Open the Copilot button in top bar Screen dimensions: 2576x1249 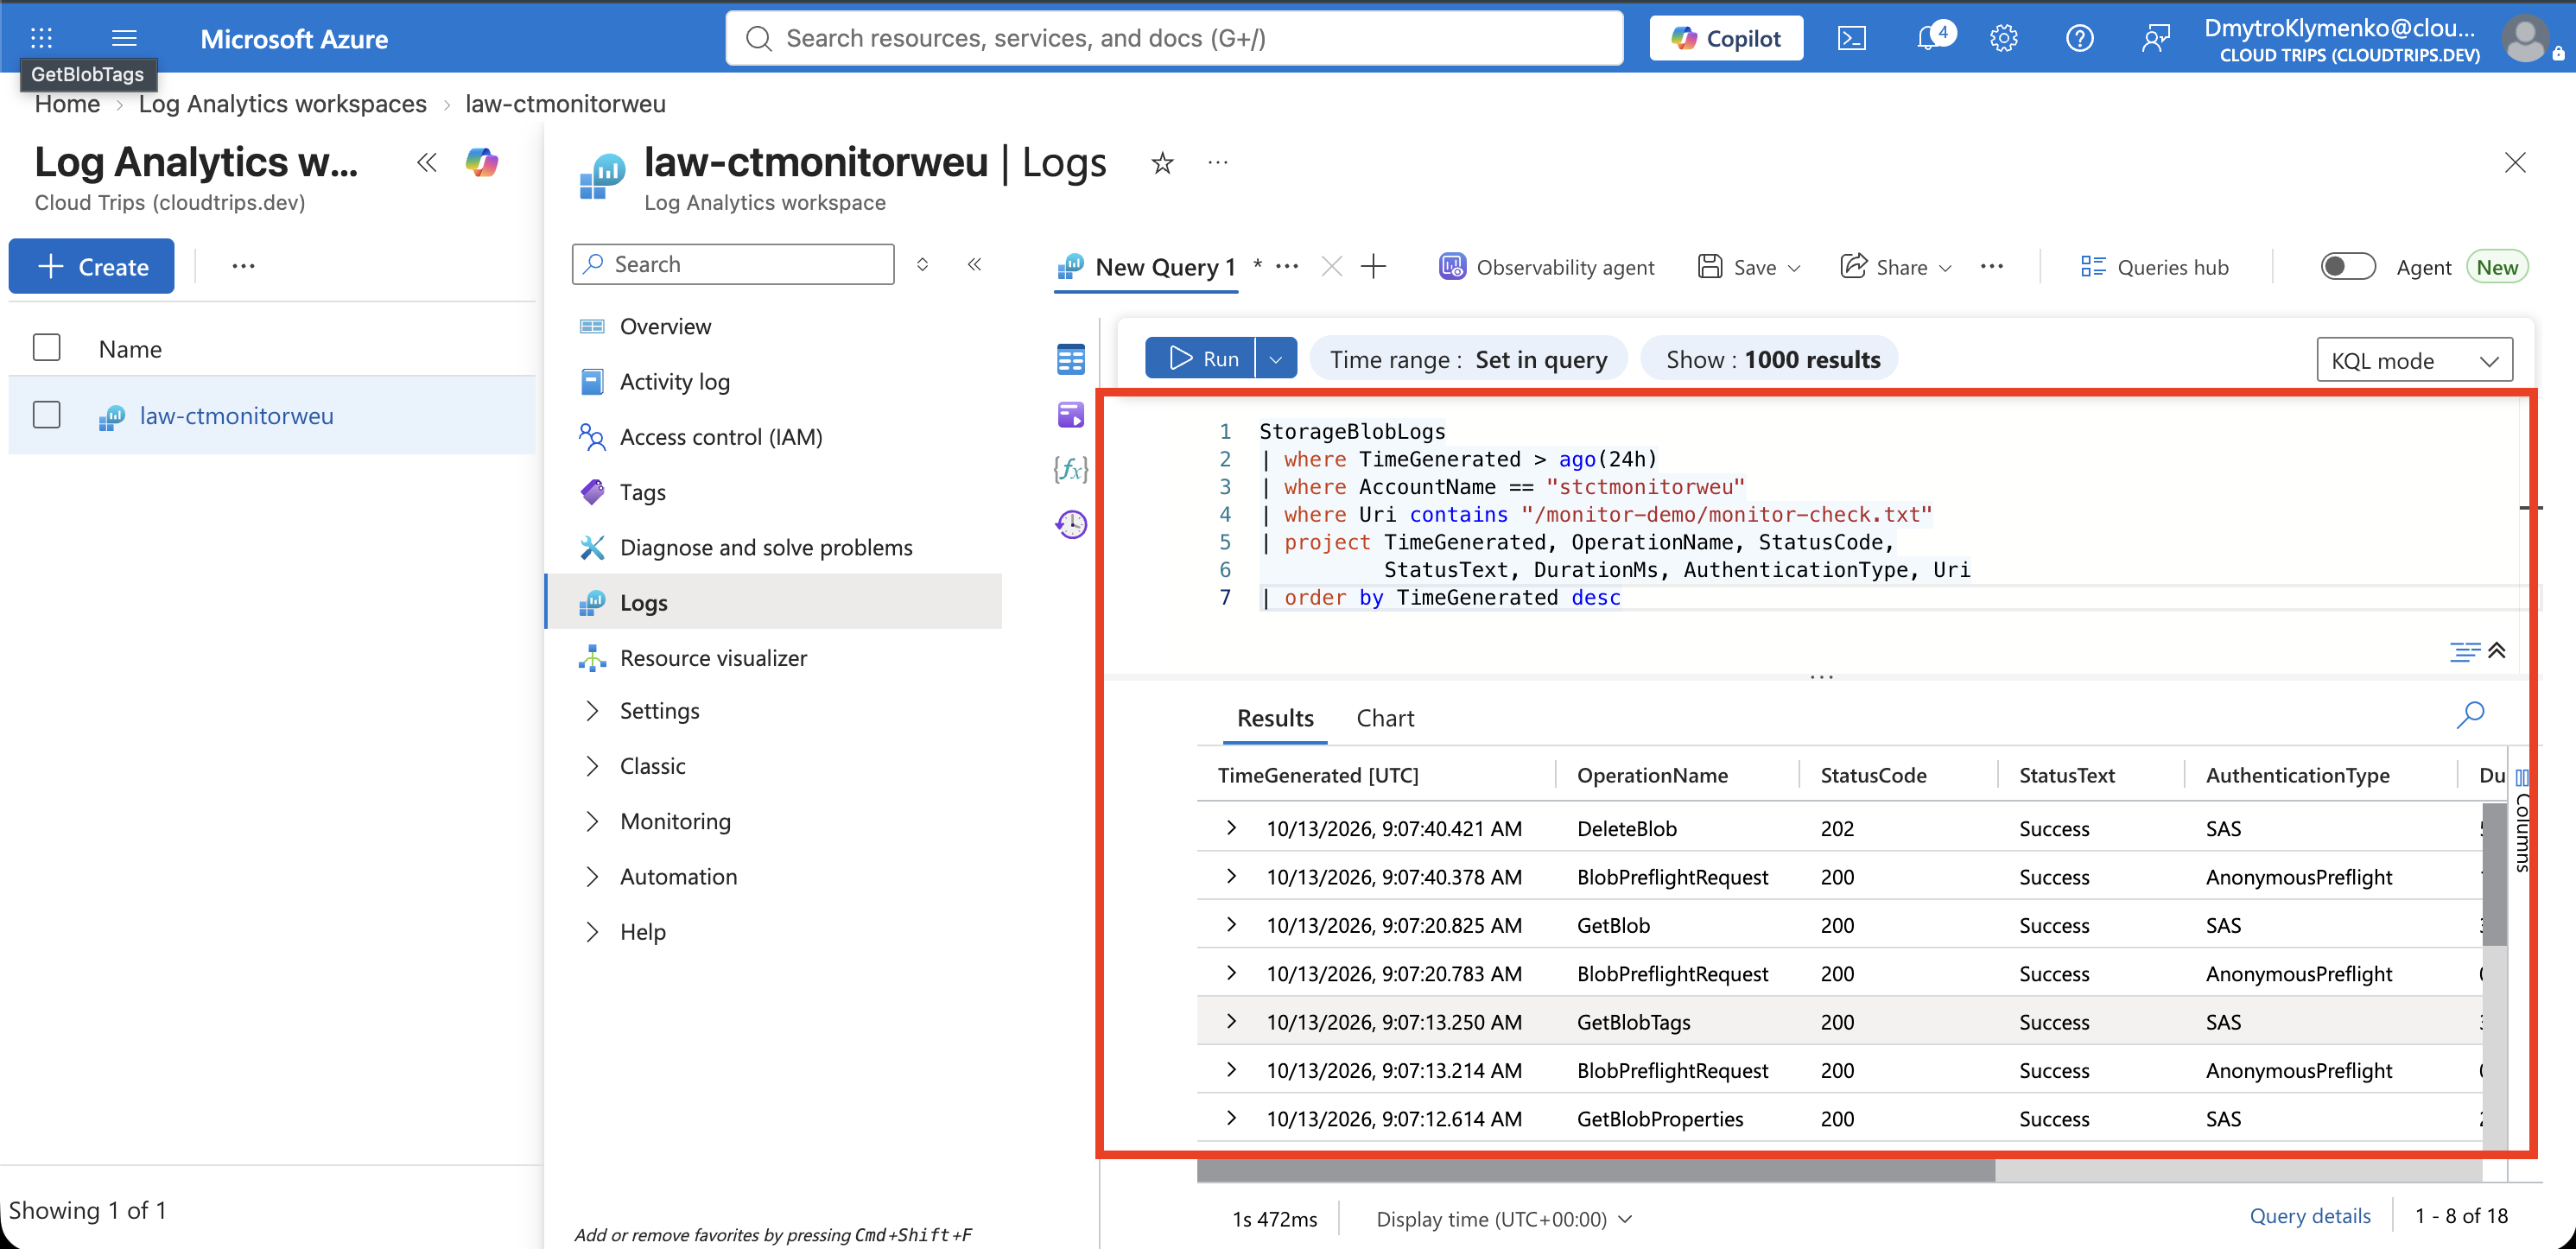pyautogui.click(x=1726, y=38)
